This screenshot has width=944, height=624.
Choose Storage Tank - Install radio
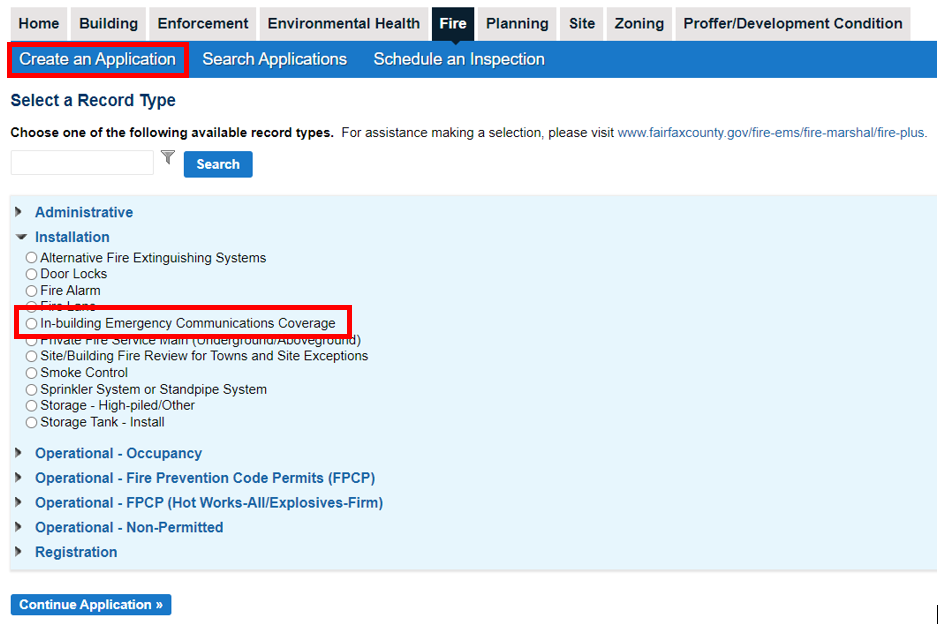[x=31, y=422]
